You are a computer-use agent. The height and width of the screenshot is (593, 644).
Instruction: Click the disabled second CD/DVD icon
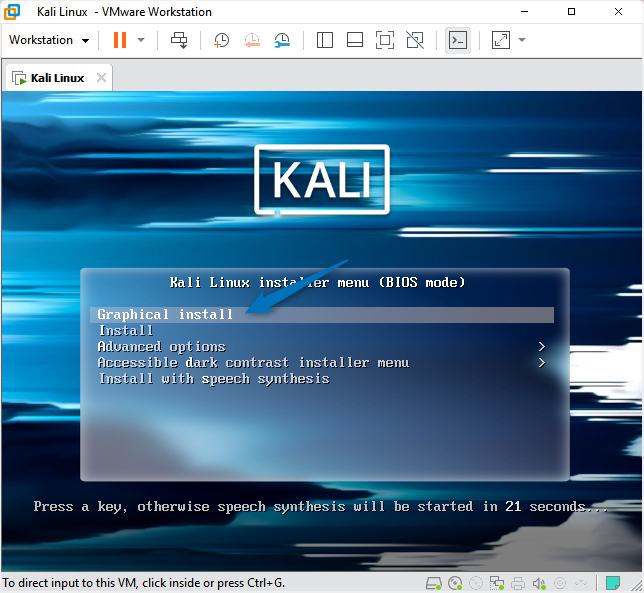(x=476, y=583)
